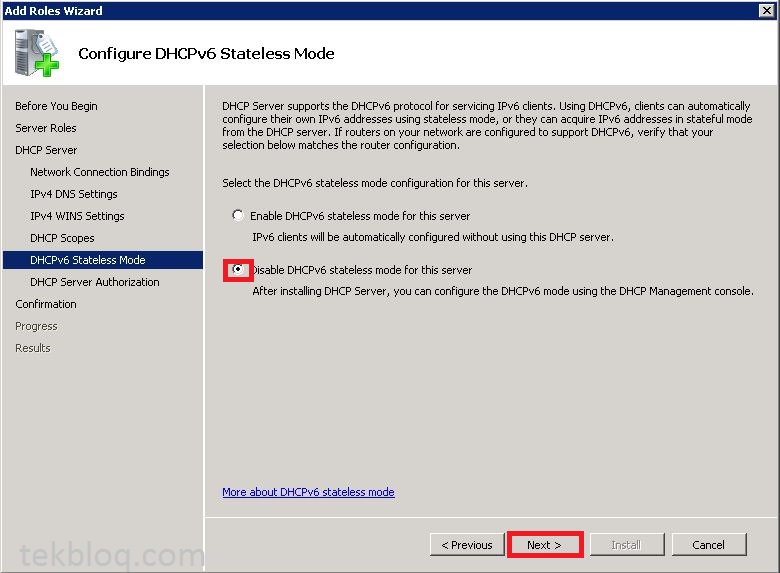The image size is (780, 573).
Task: Go to Confirmation step
Action: coord(46,304)
